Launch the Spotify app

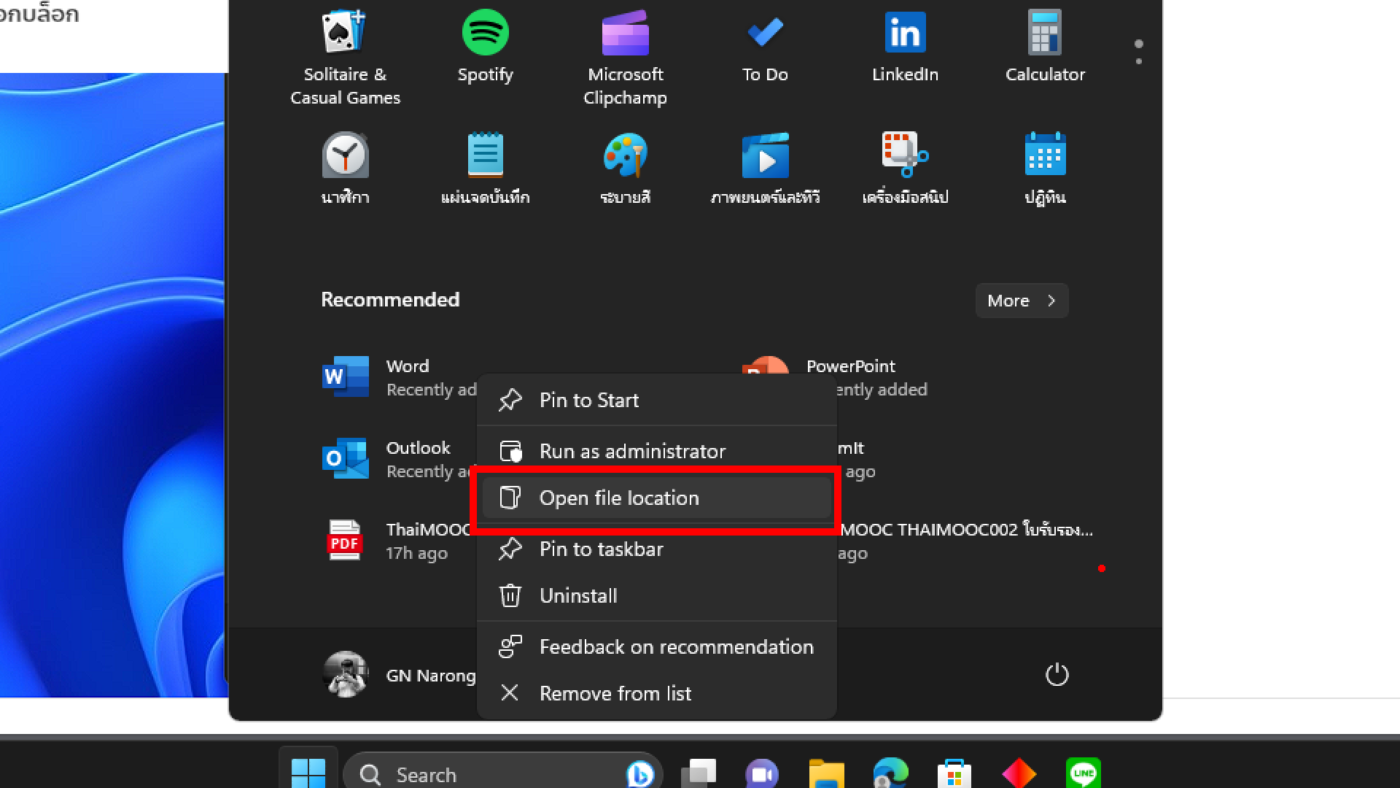485,47
